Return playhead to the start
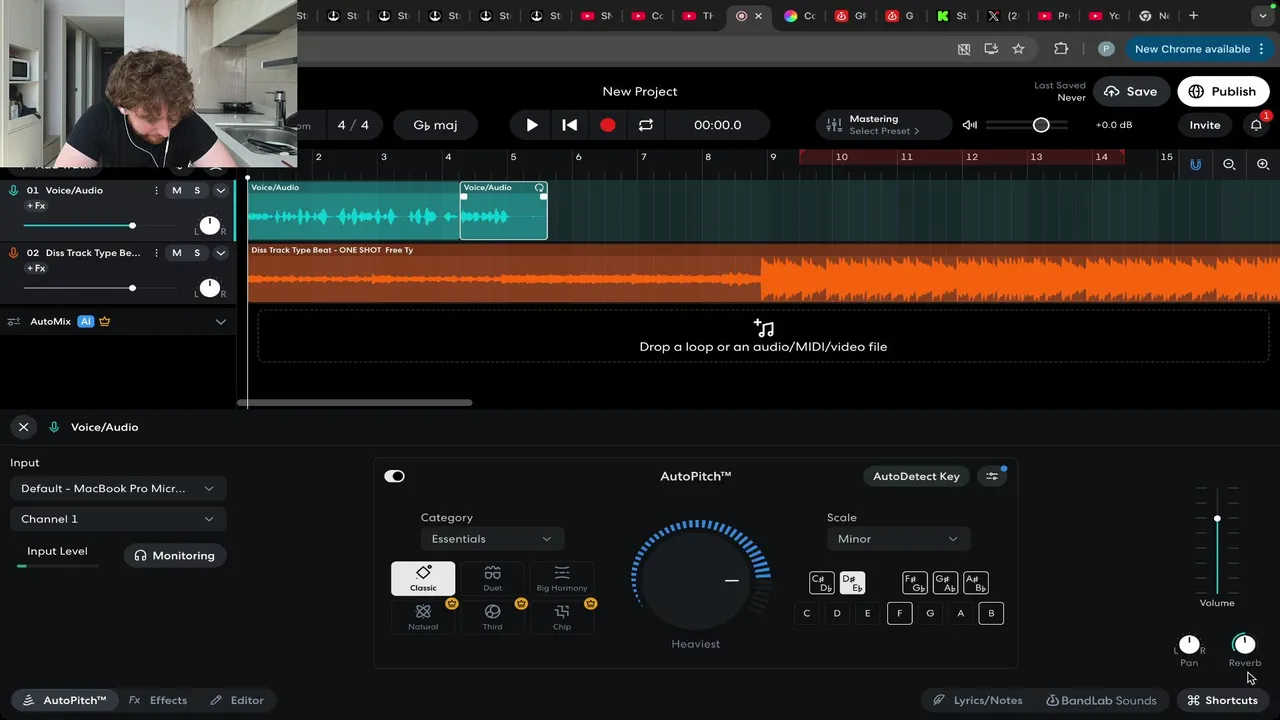Viewport: 1280px width, 720px height. (569, 125)
